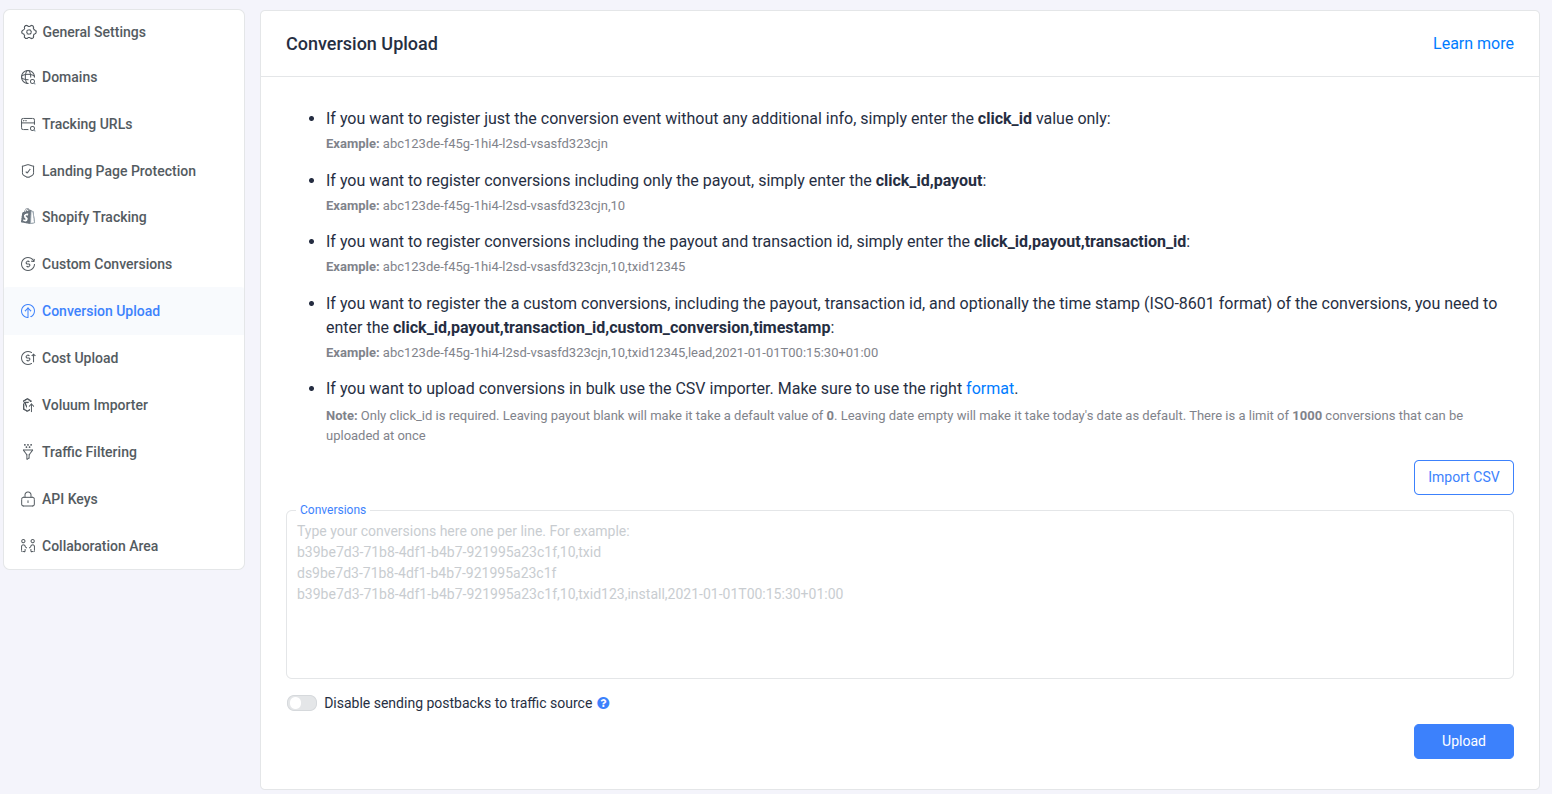Open the Conversion Upload menu item
This screenshot has height=794, width=1552.
tap(101, 311)
